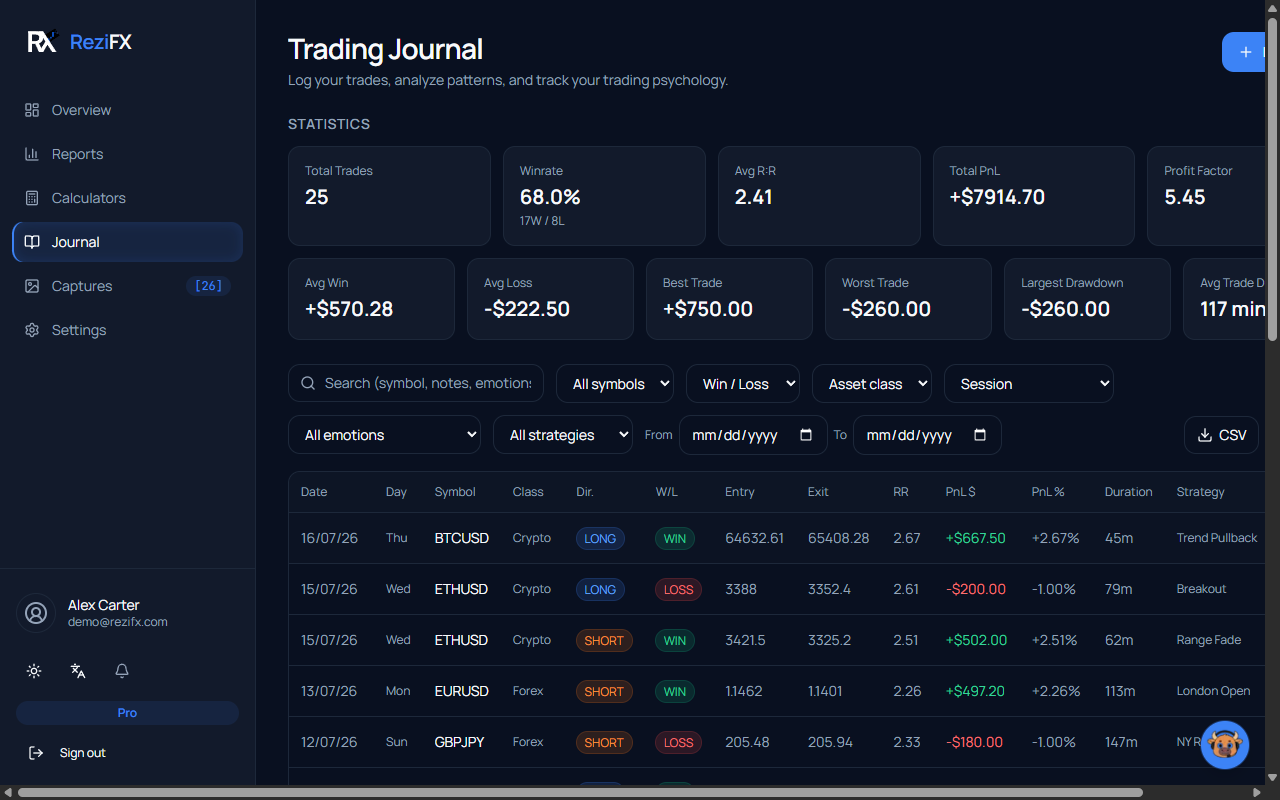Click the BTCUSD symbol cell
1280x800 pixels.
[x=462, y=538]
